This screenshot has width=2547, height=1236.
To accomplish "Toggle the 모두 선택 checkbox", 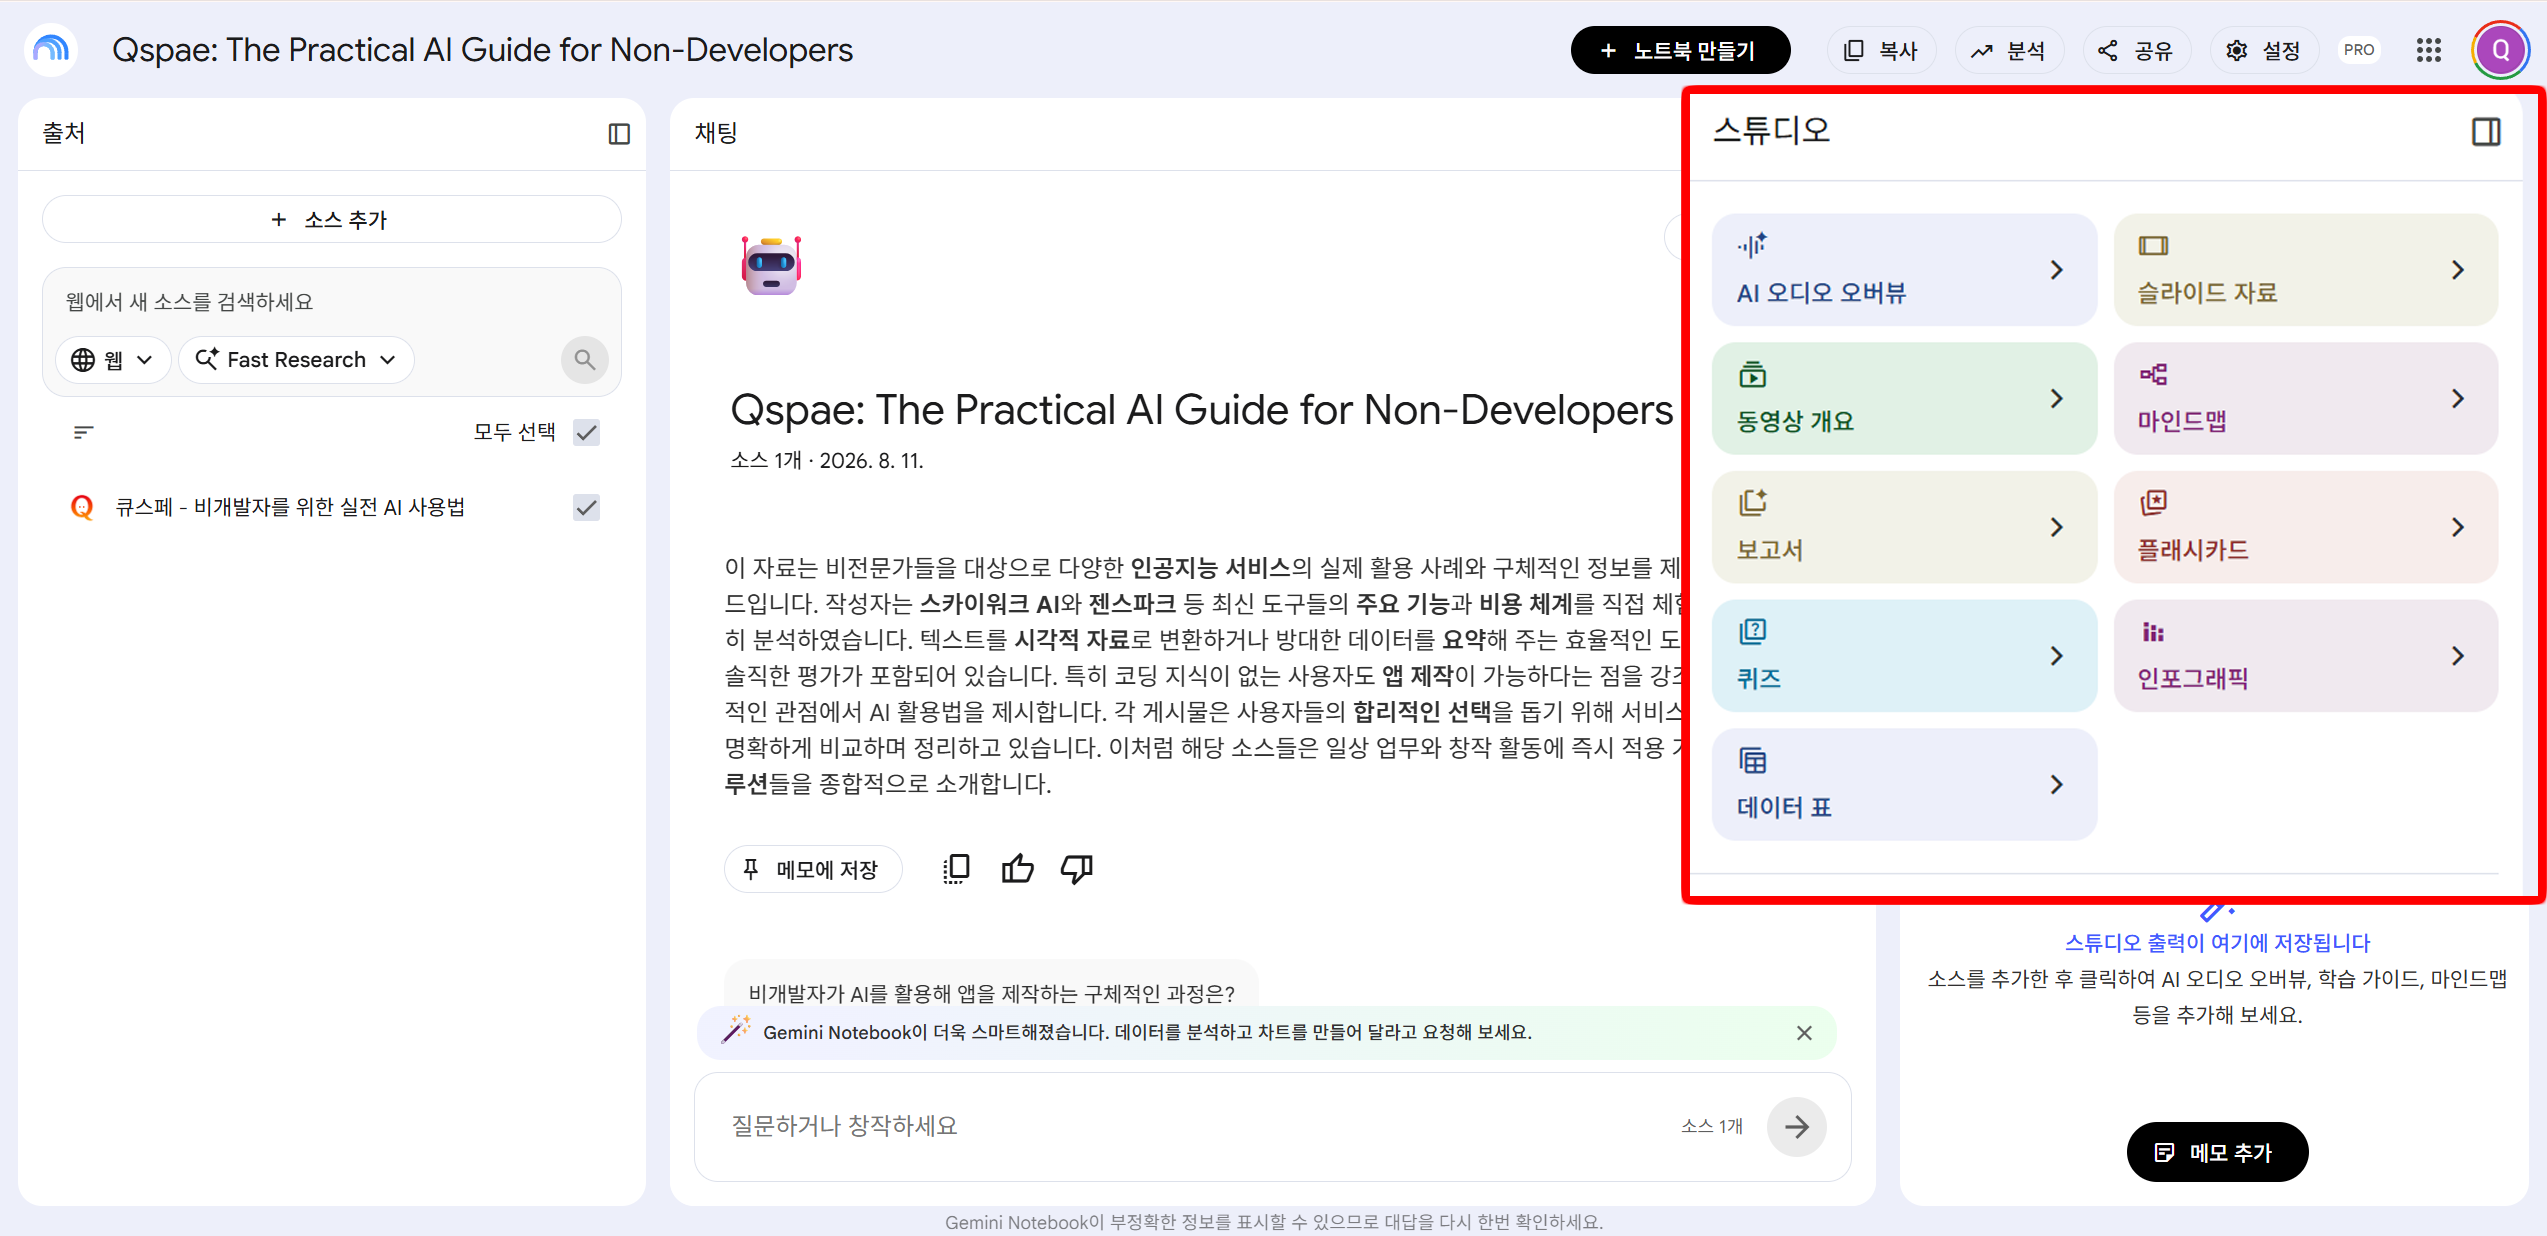I will 587,432.
